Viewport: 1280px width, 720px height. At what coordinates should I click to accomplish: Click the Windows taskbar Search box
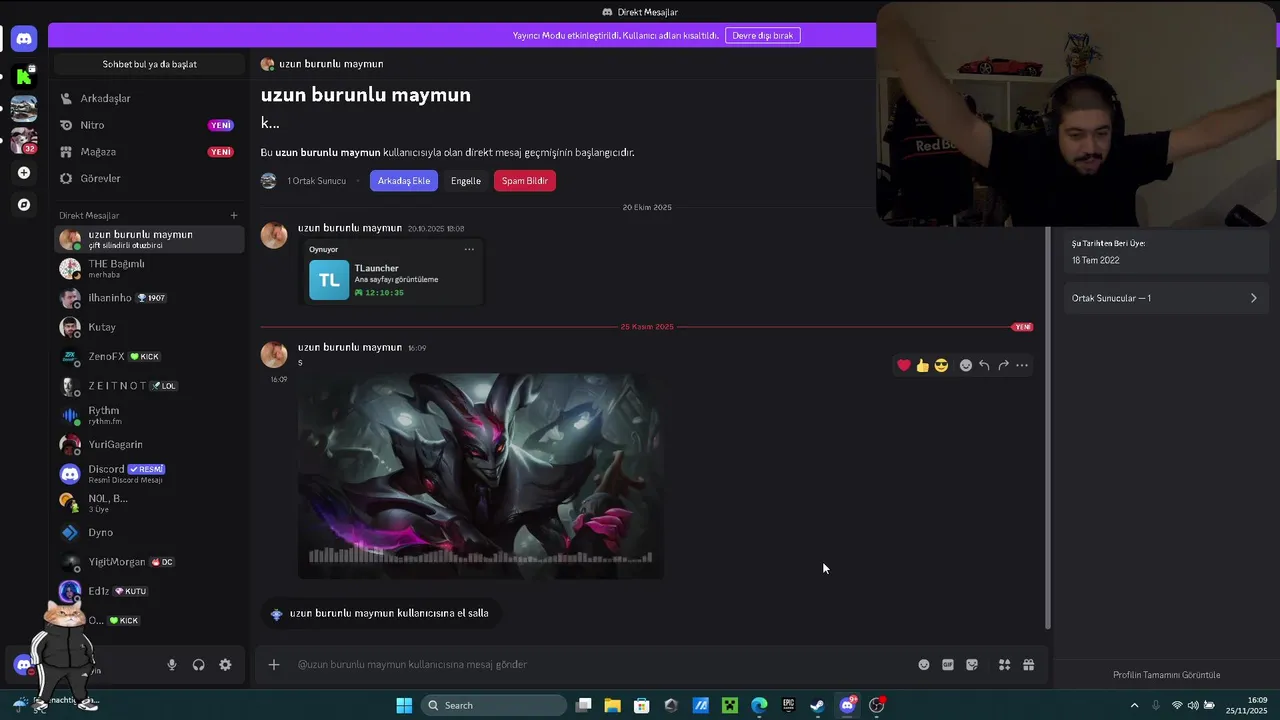tap(494, 705)
